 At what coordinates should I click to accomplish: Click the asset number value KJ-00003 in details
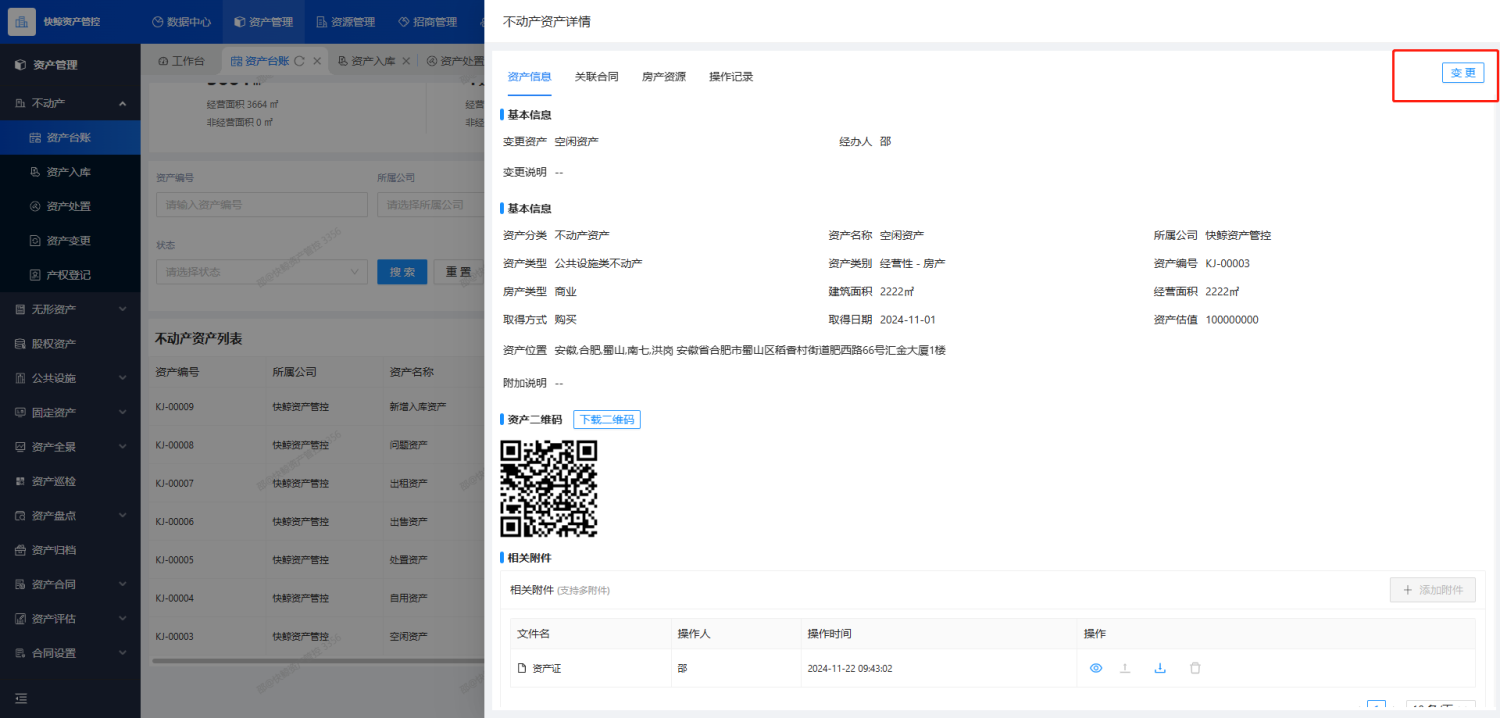1228,264
